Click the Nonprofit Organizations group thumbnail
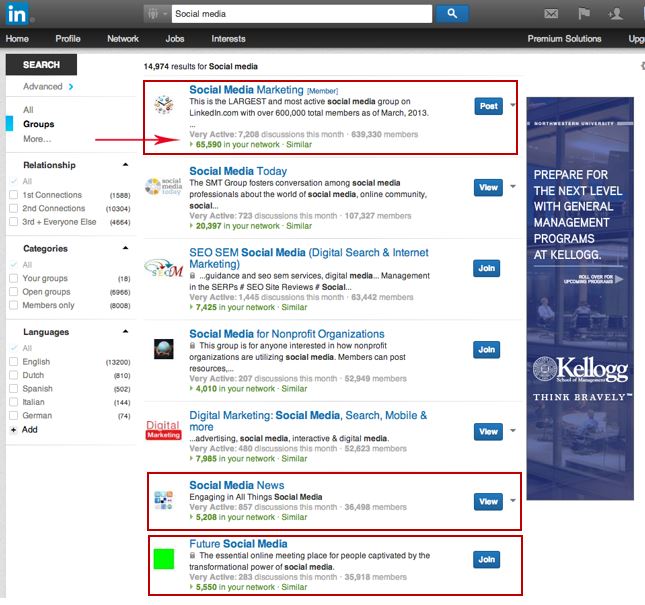 pos(163,349)
